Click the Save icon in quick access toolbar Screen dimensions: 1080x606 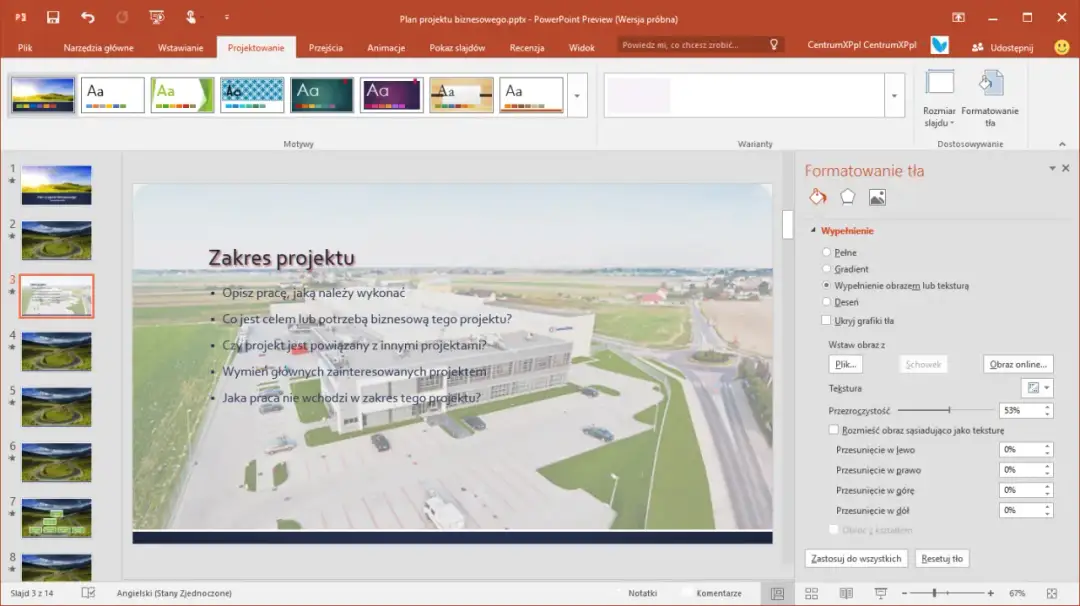point(53,17)
